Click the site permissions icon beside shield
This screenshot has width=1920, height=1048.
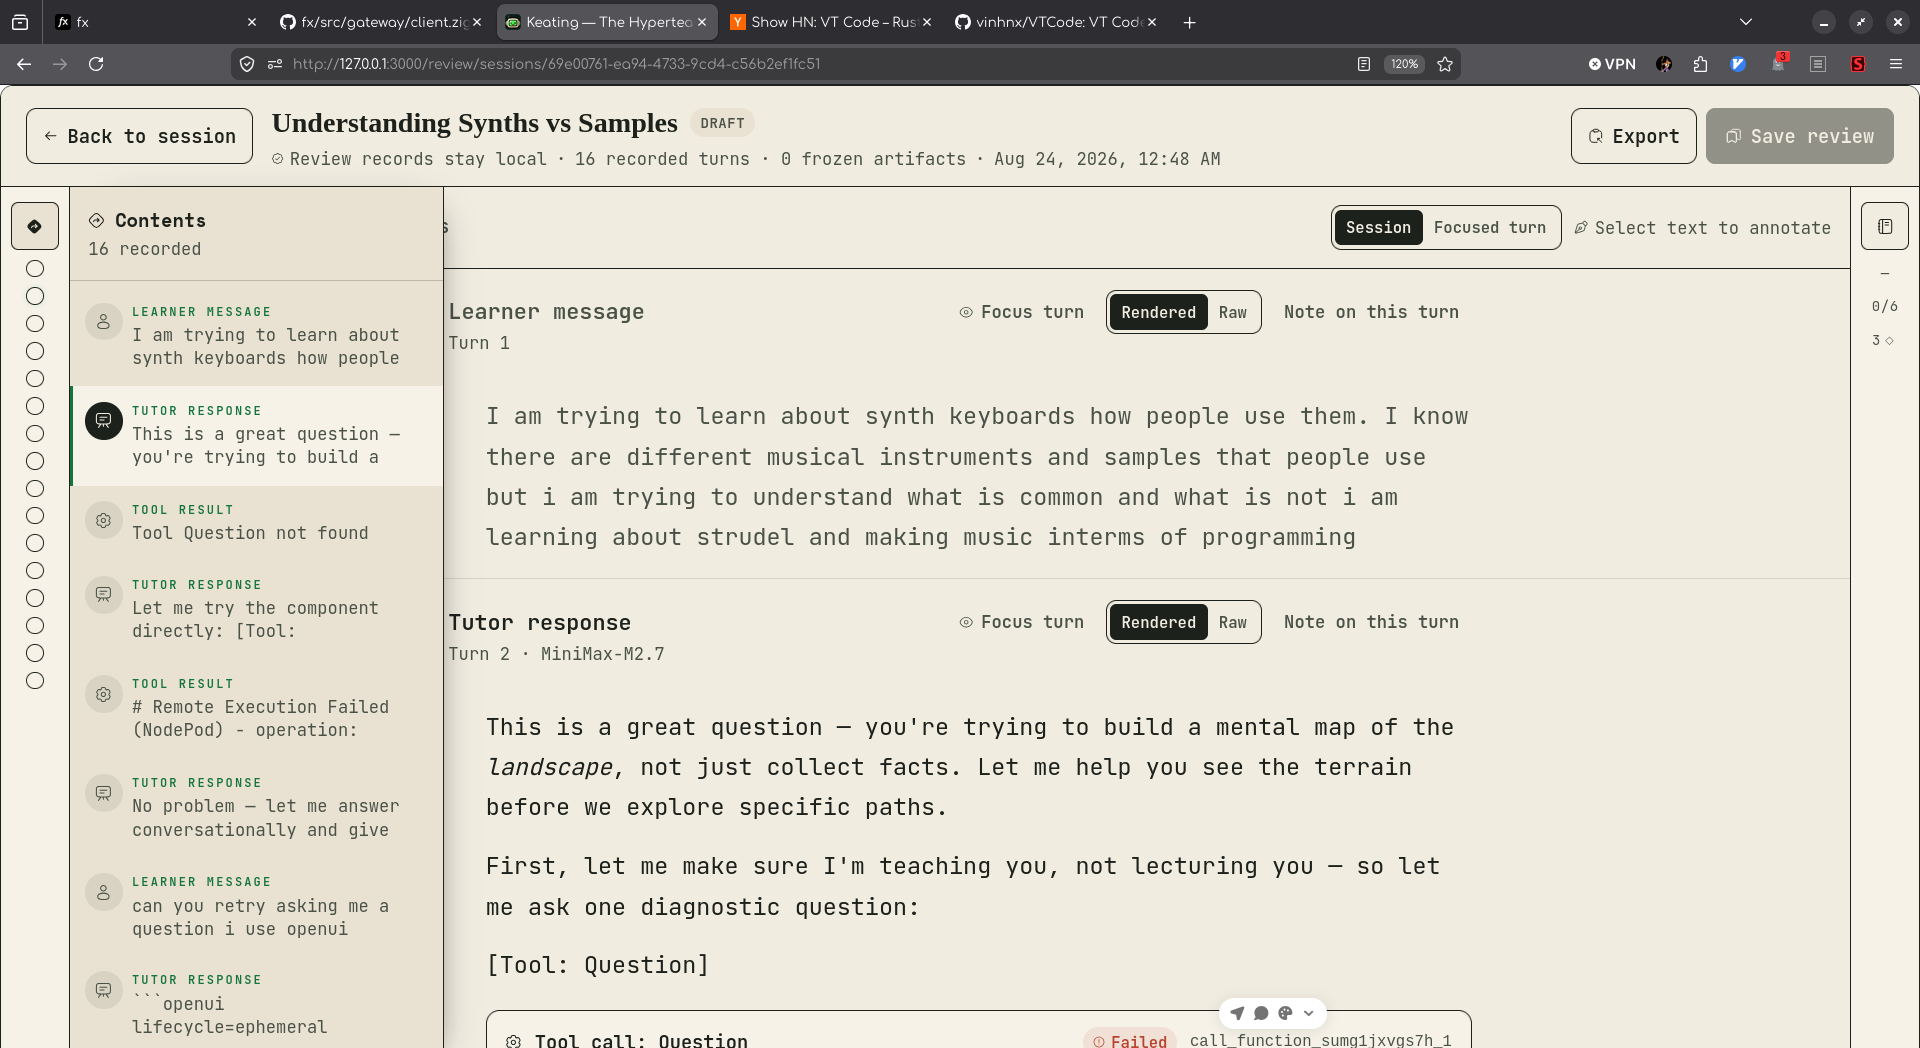click(x=275, y=64)
